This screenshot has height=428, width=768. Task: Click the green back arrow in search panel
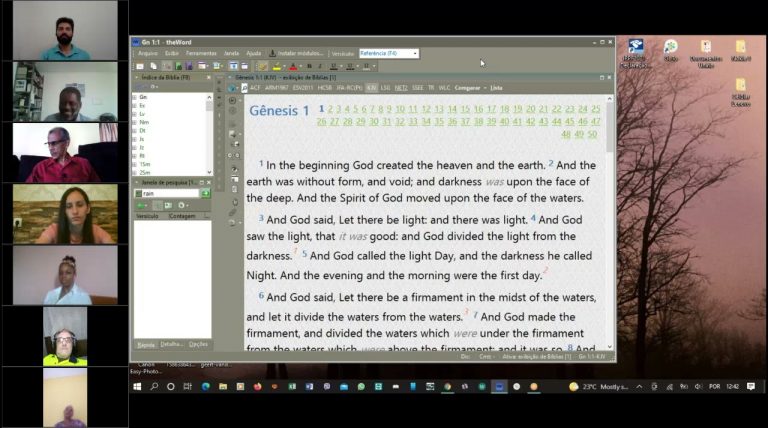(141, 206)
